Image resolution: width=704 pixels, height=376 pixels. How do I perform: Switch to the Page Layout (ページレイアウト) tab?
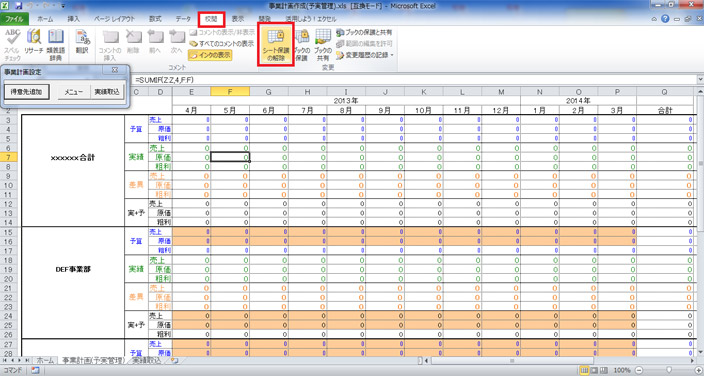[x=114, y=19]
